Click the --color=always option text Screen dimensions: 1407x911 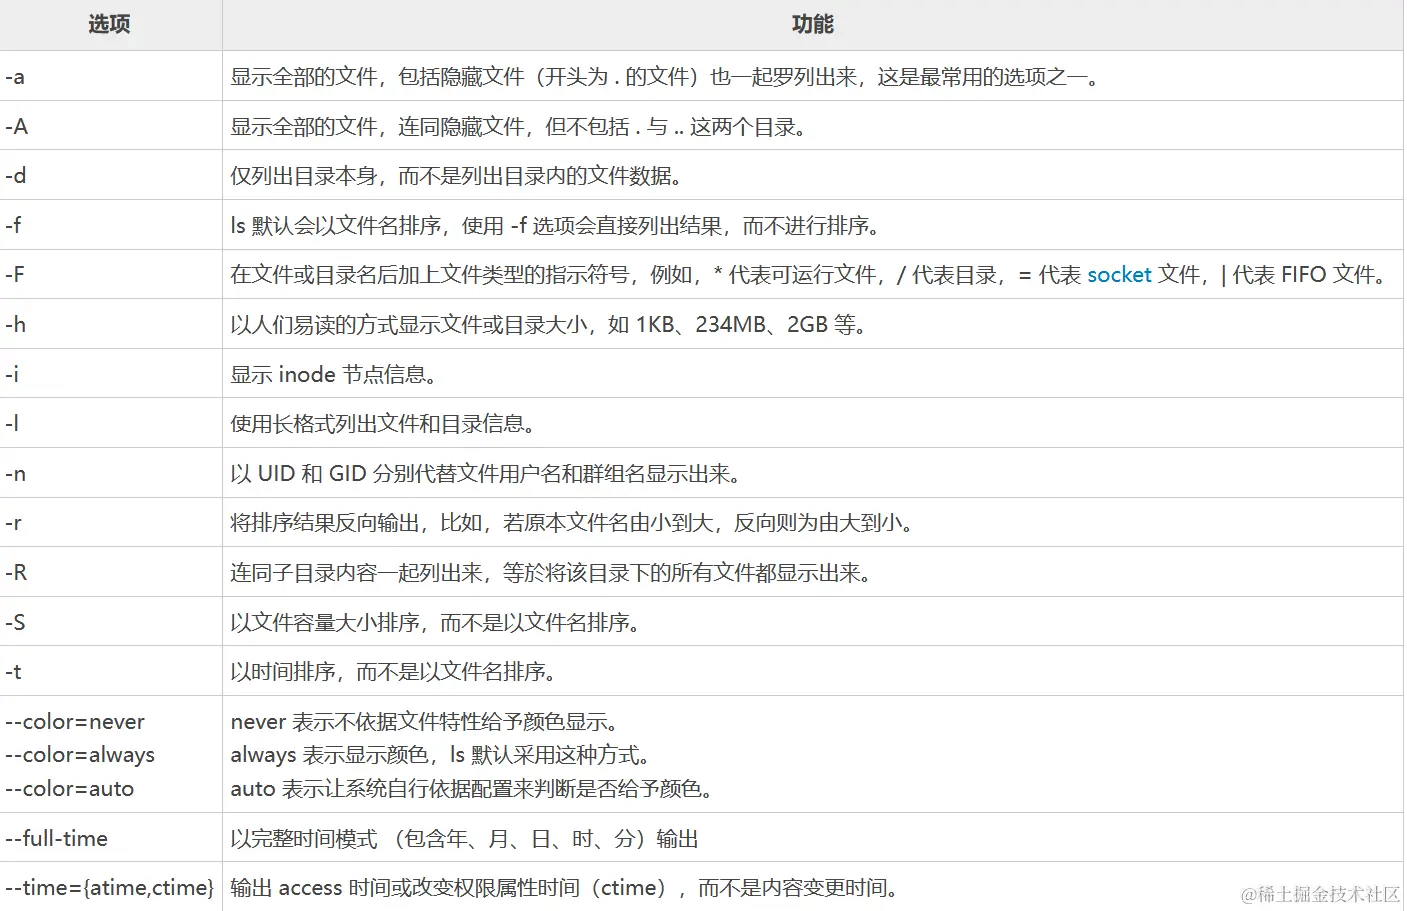80,755
